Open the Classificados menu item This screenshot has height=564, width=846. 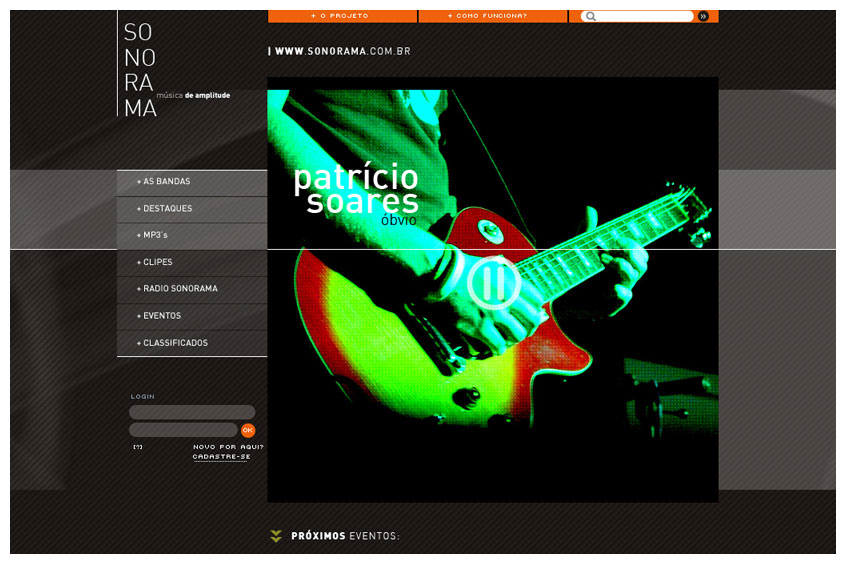pos(192,343)
